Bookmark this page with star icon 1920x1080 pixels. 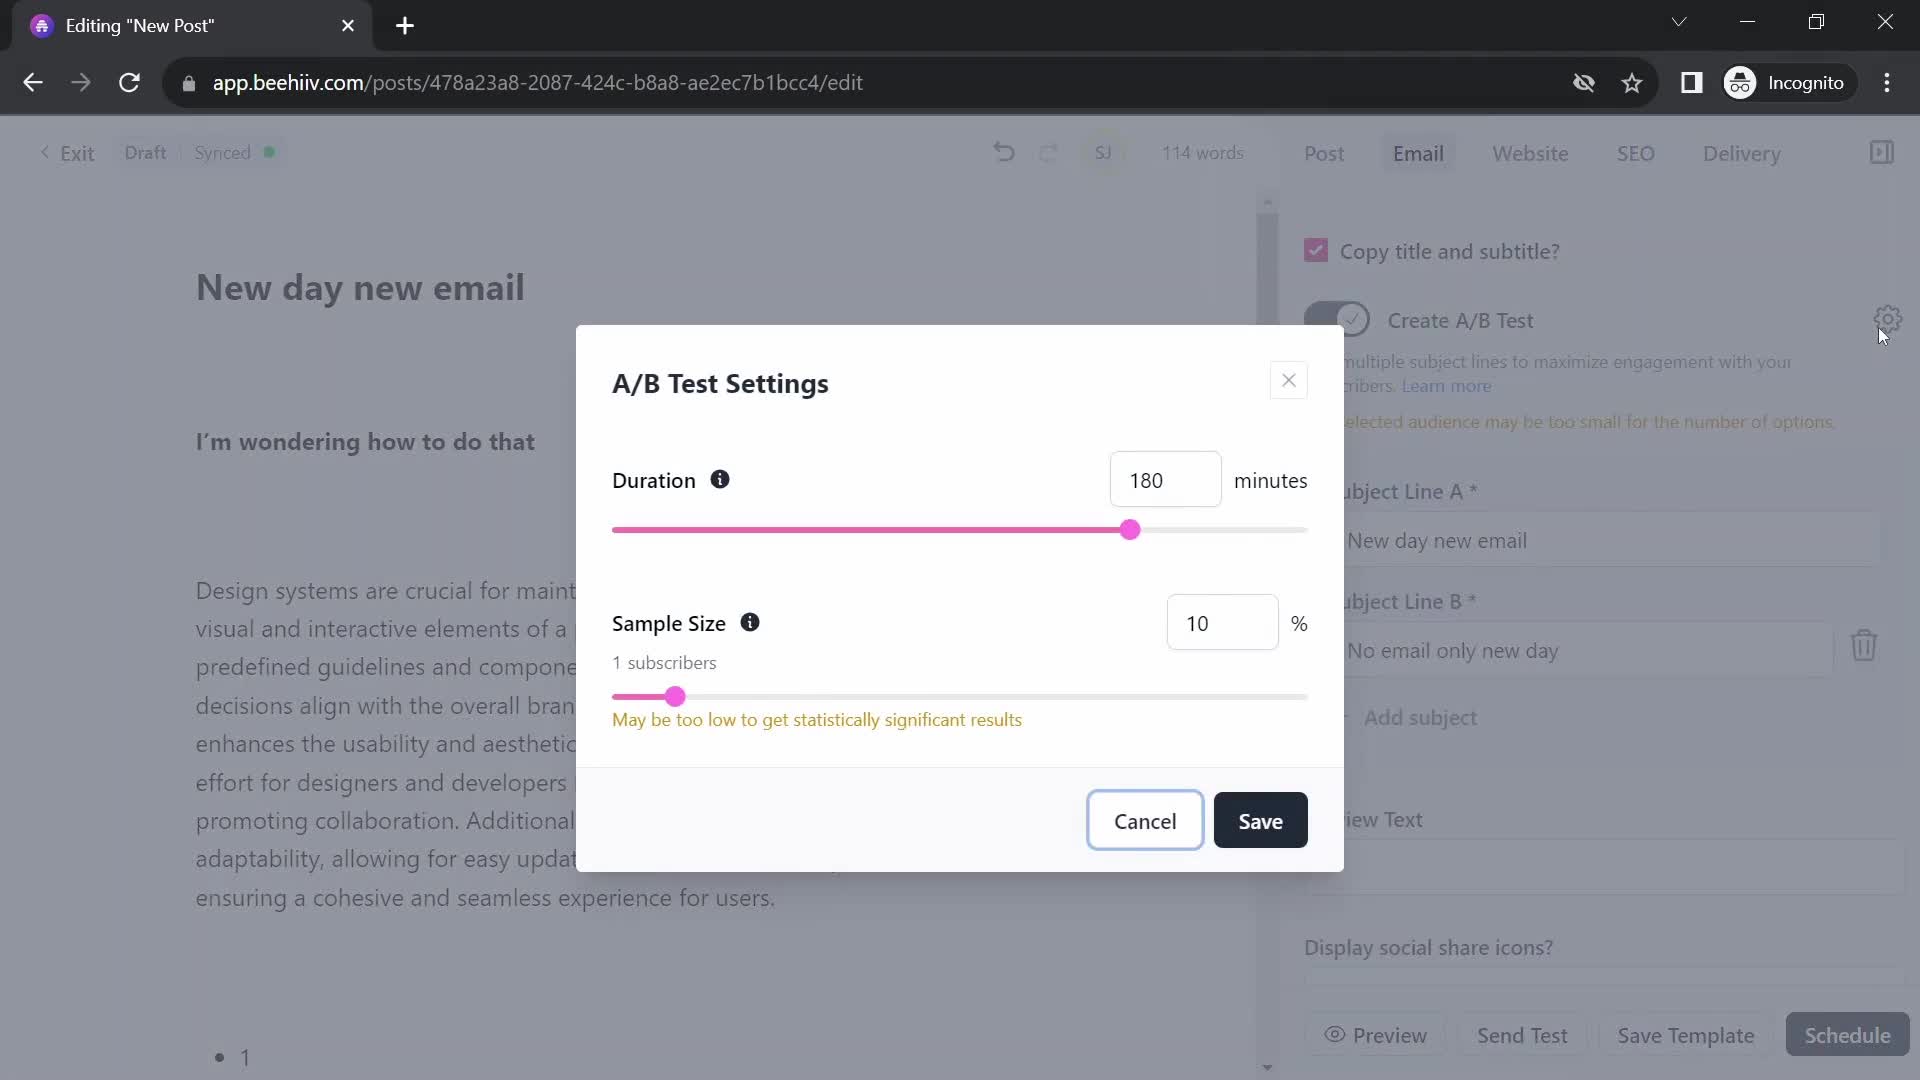[1632, 83]
